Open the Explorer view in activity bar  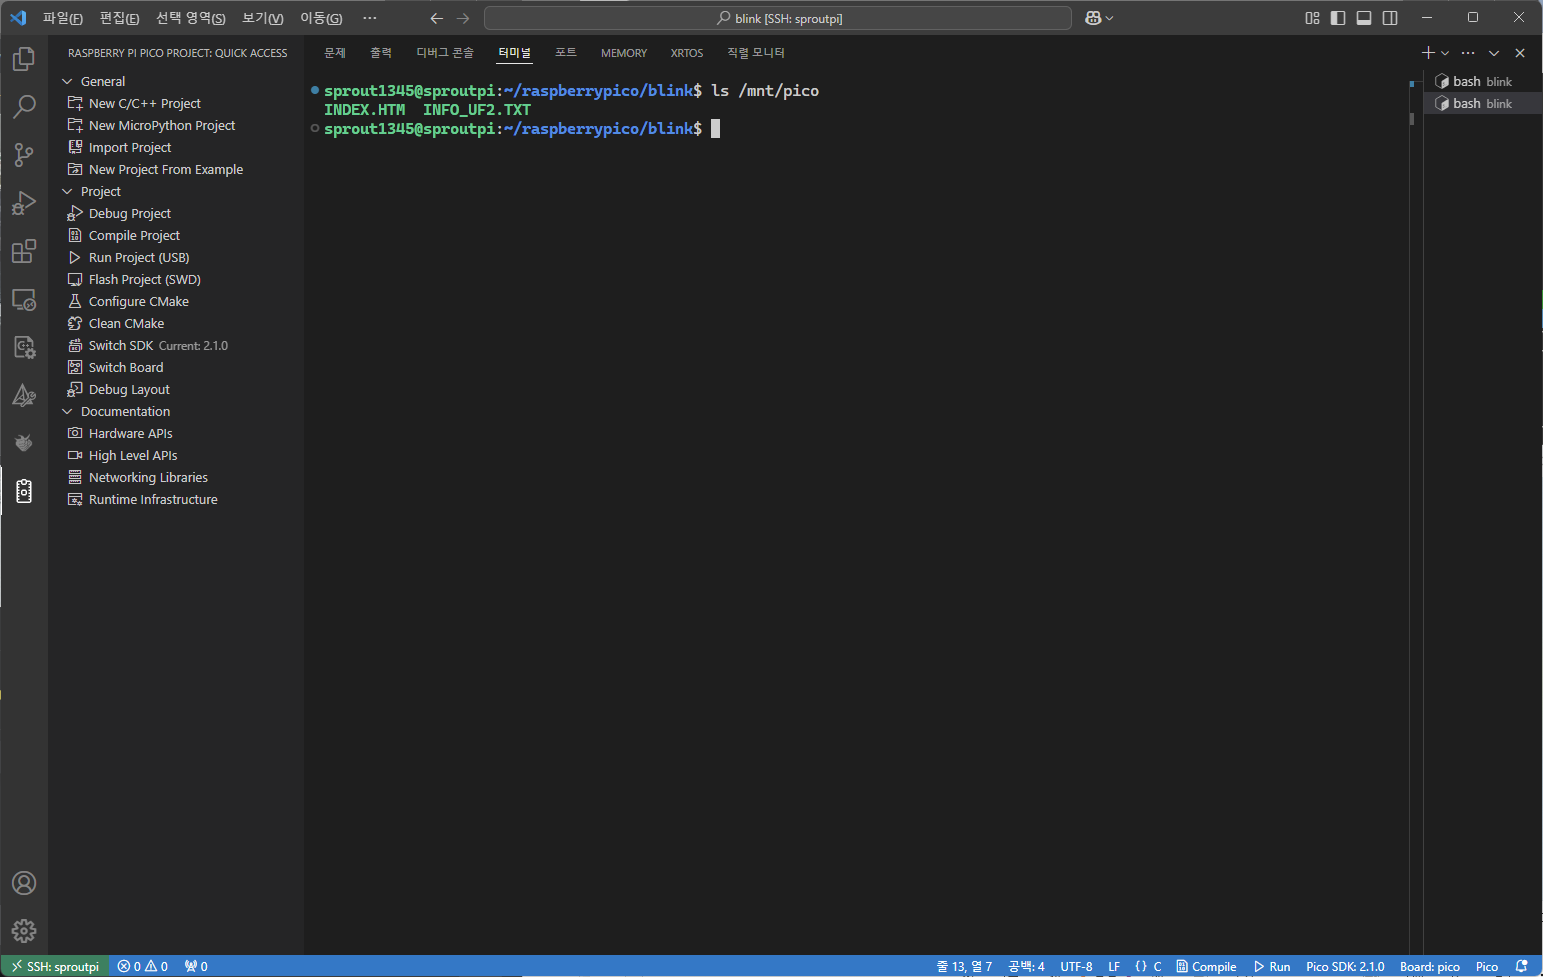(x=24, y=59)
